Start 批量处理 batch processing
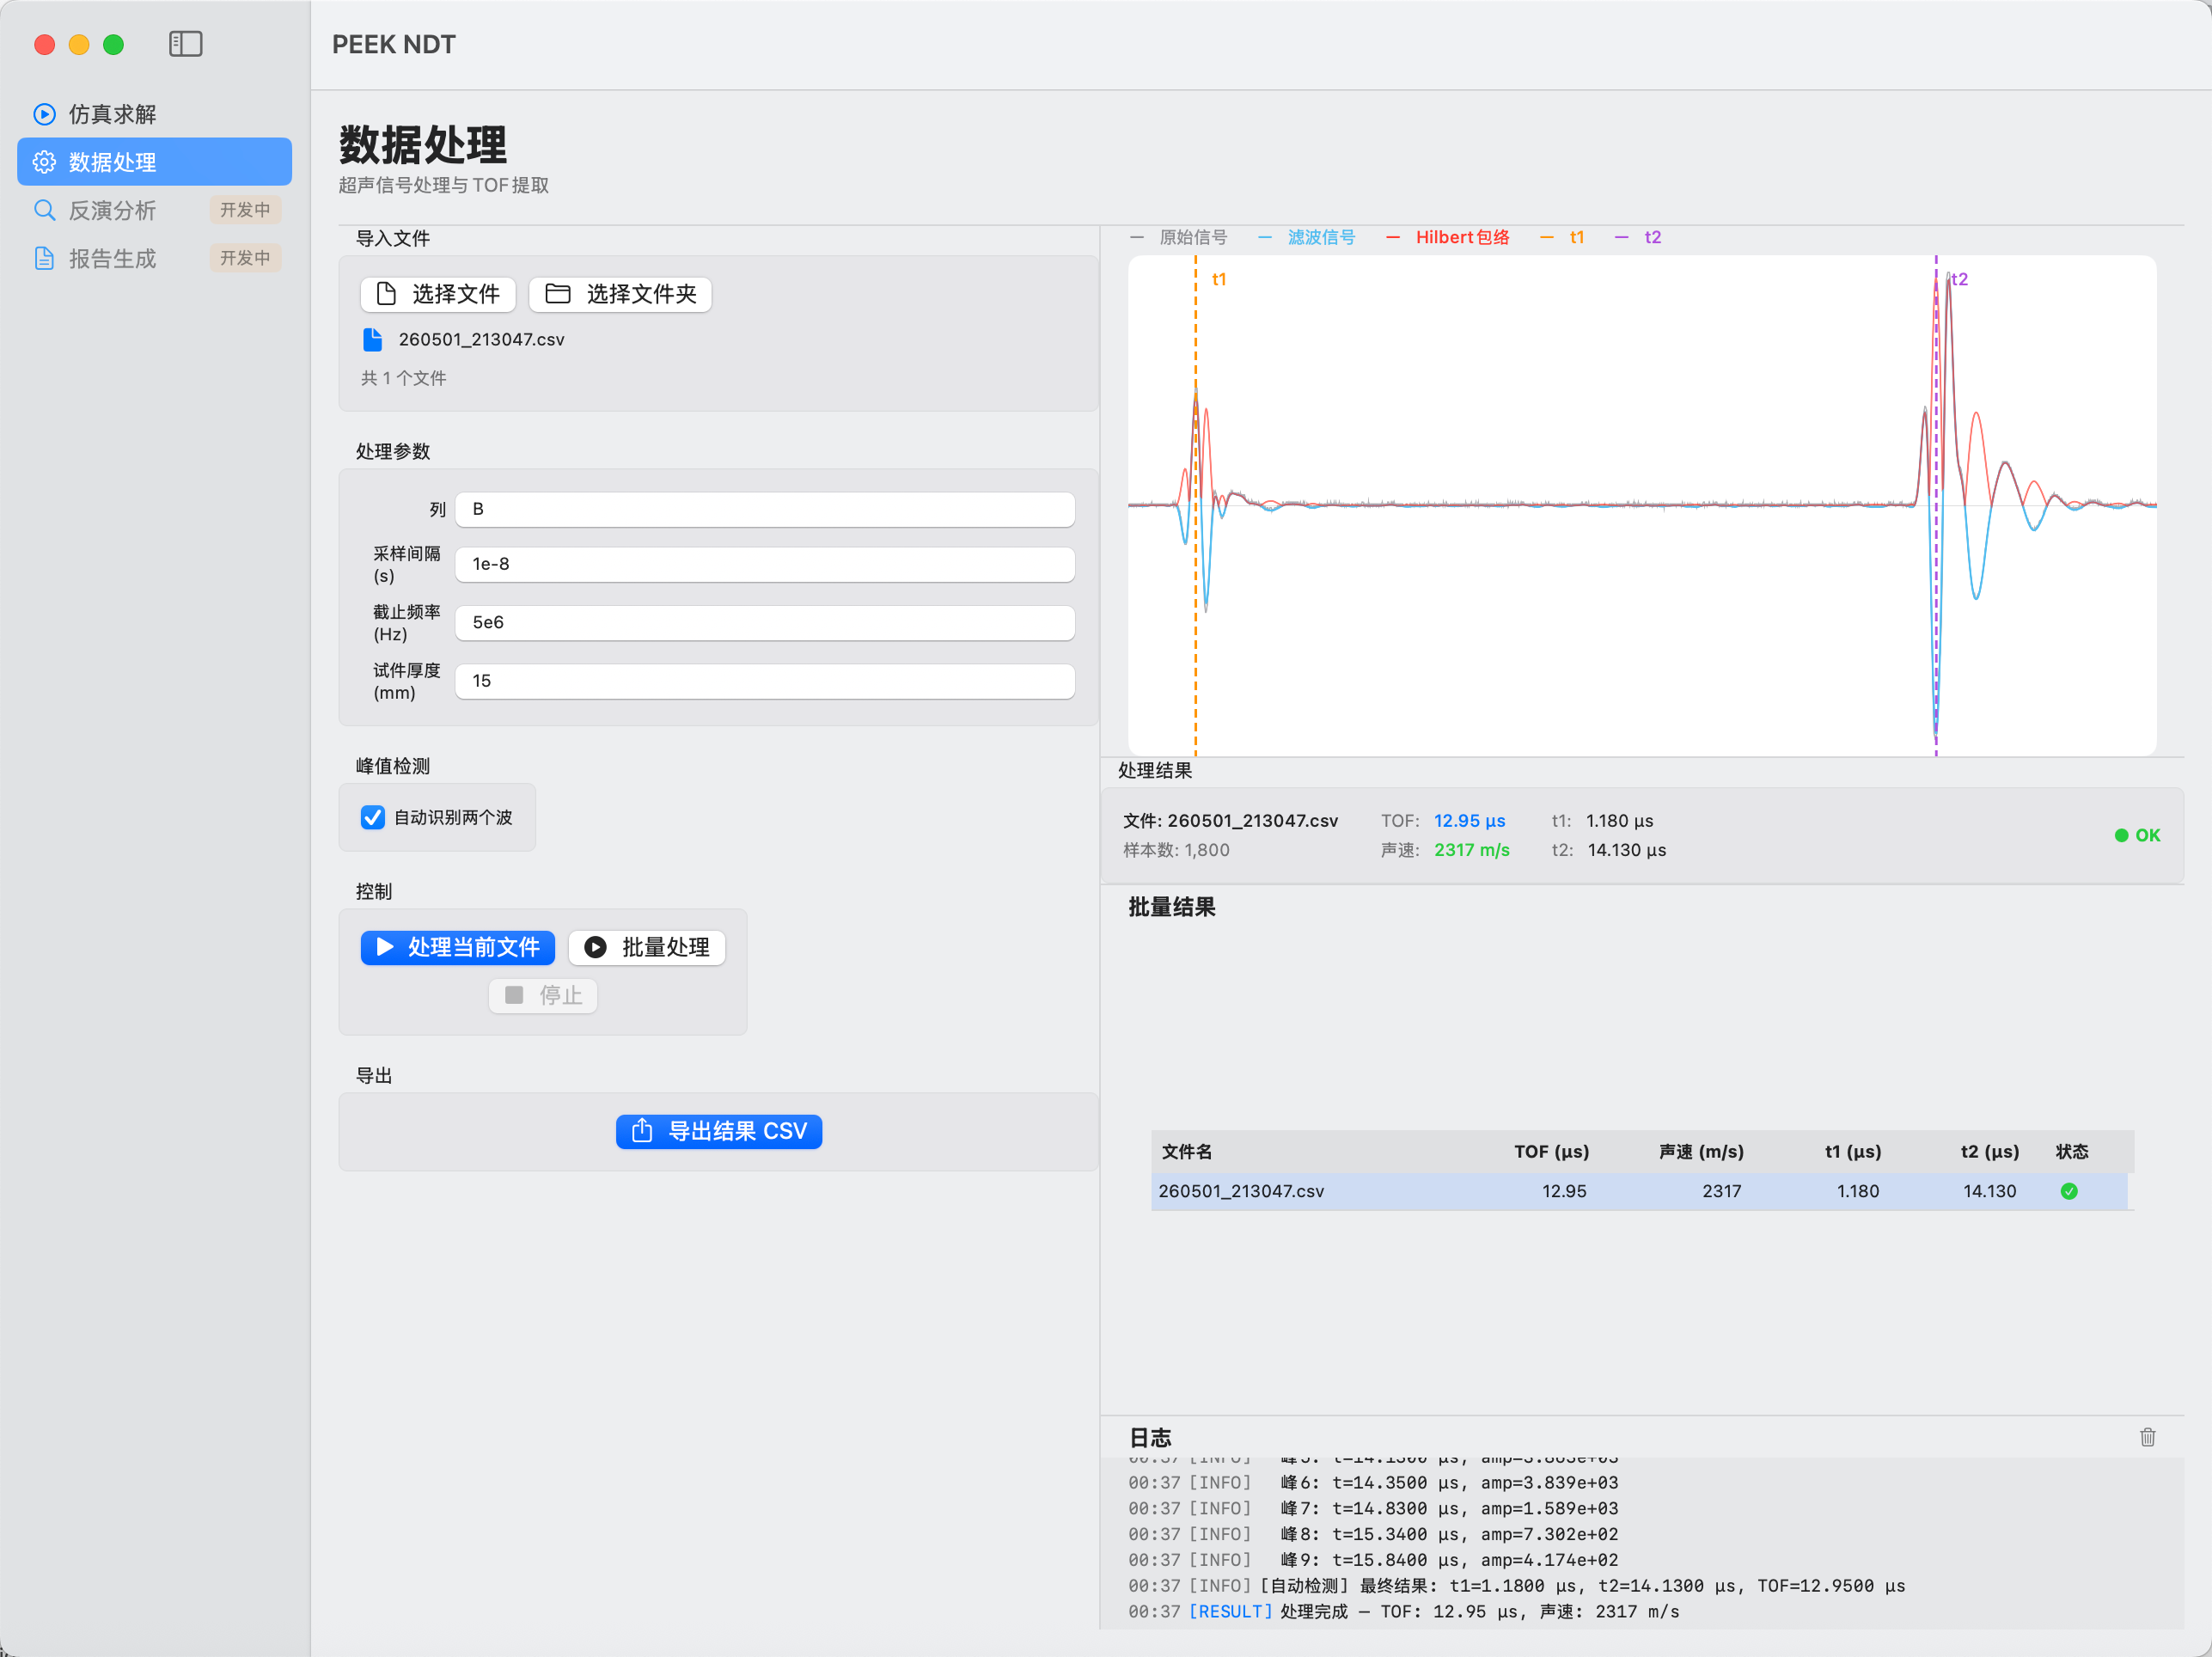 coord(646,947)
